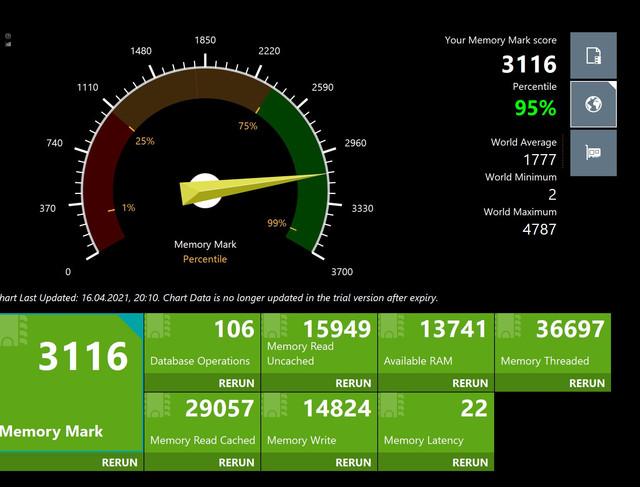This screenshot has height=487, width=640.
Task: Click the memory chip icon on Memory Latency tile
Action: pos(392,405)
